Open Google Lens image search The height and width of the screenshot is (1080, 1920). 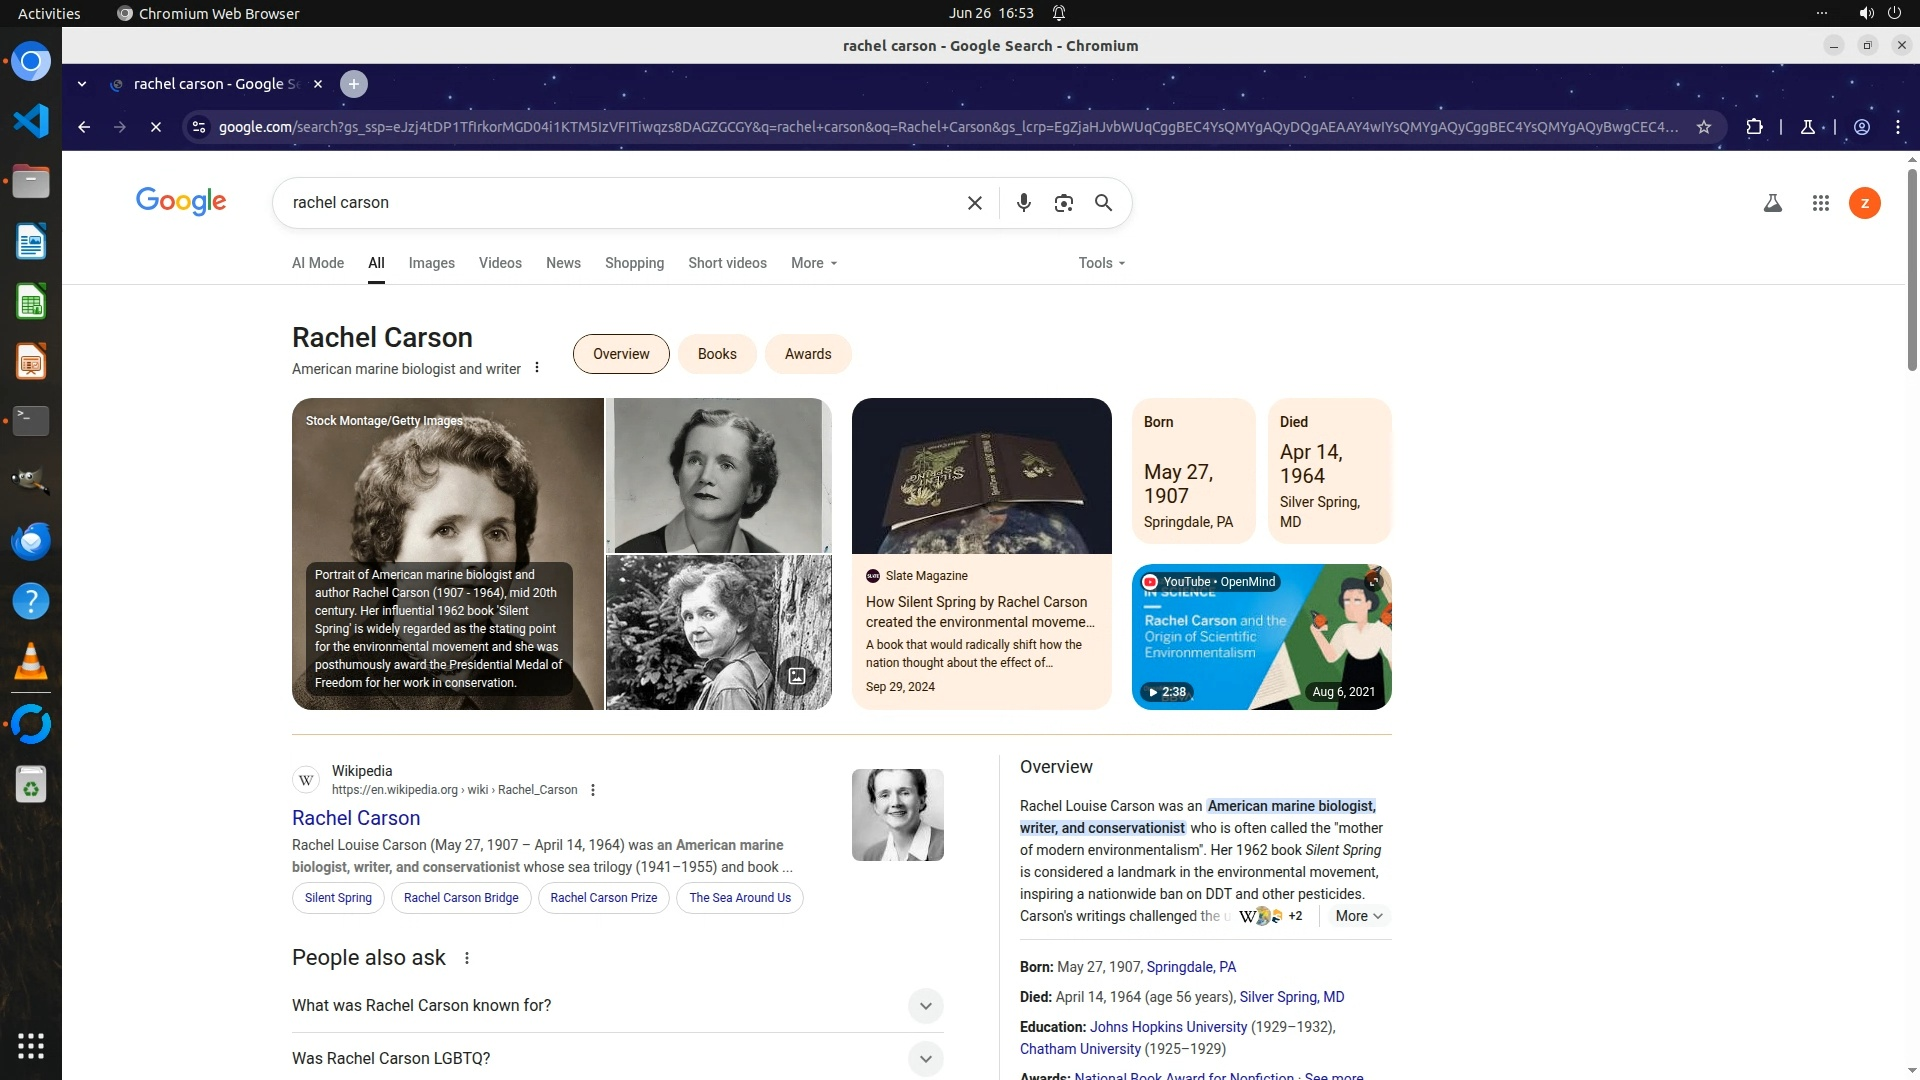pyautogui.click(x=1063, y=203)
